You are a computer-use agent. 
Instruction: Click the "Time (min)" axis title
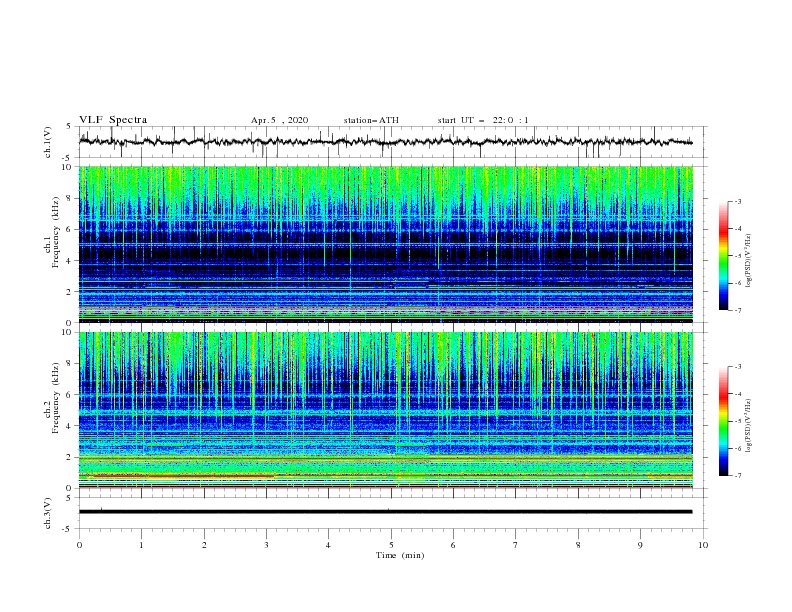pyautogui.click(x=400, y=555)
